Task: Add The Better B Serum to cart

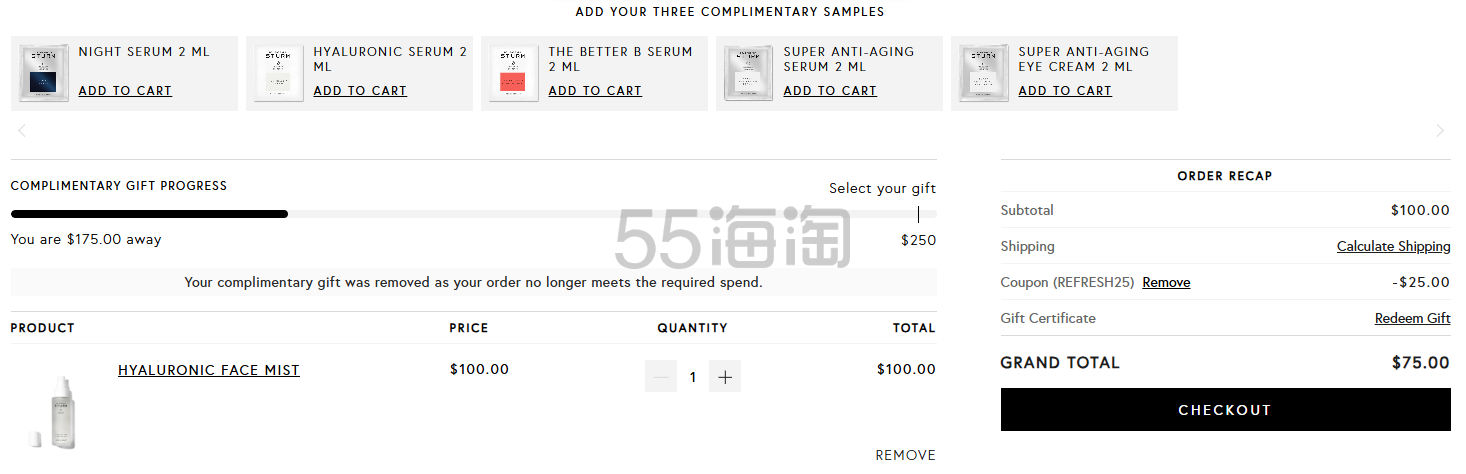Action: pos(595,91)
